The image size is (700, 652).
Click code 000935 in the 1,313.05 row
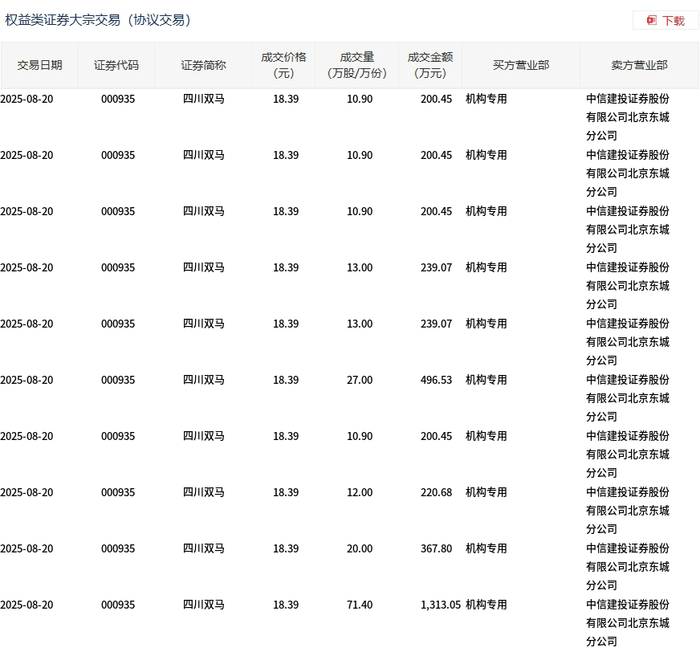coord(118,605)
